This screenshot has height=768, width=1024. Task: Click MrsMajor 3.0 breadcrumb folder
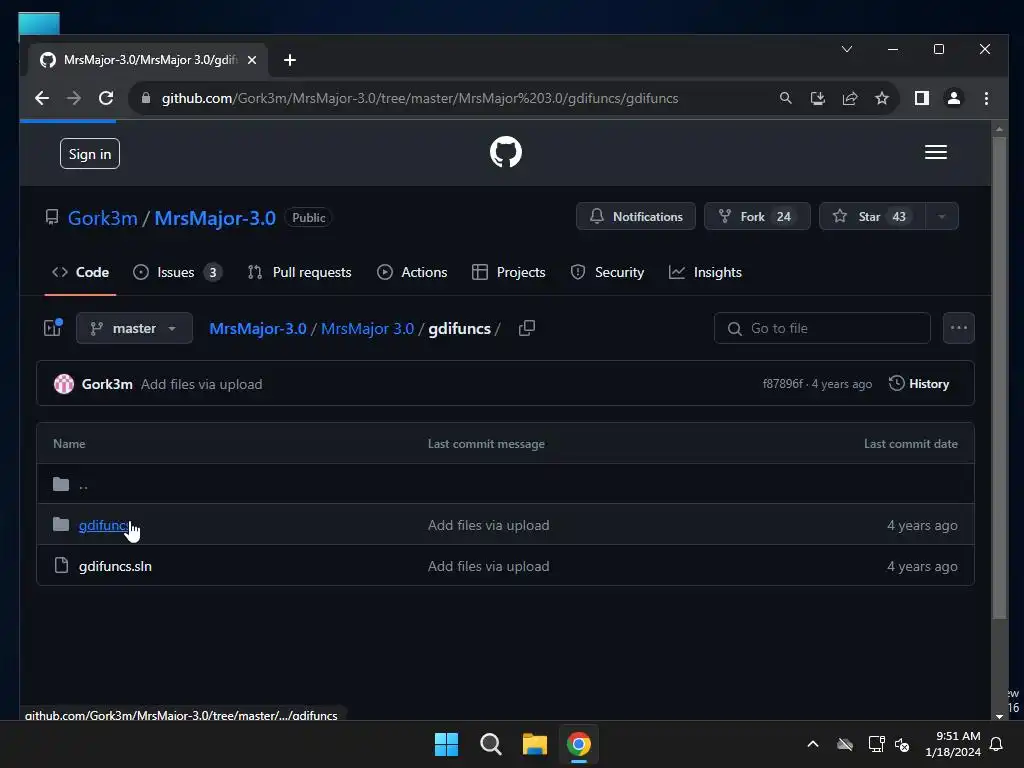[367, 328]
